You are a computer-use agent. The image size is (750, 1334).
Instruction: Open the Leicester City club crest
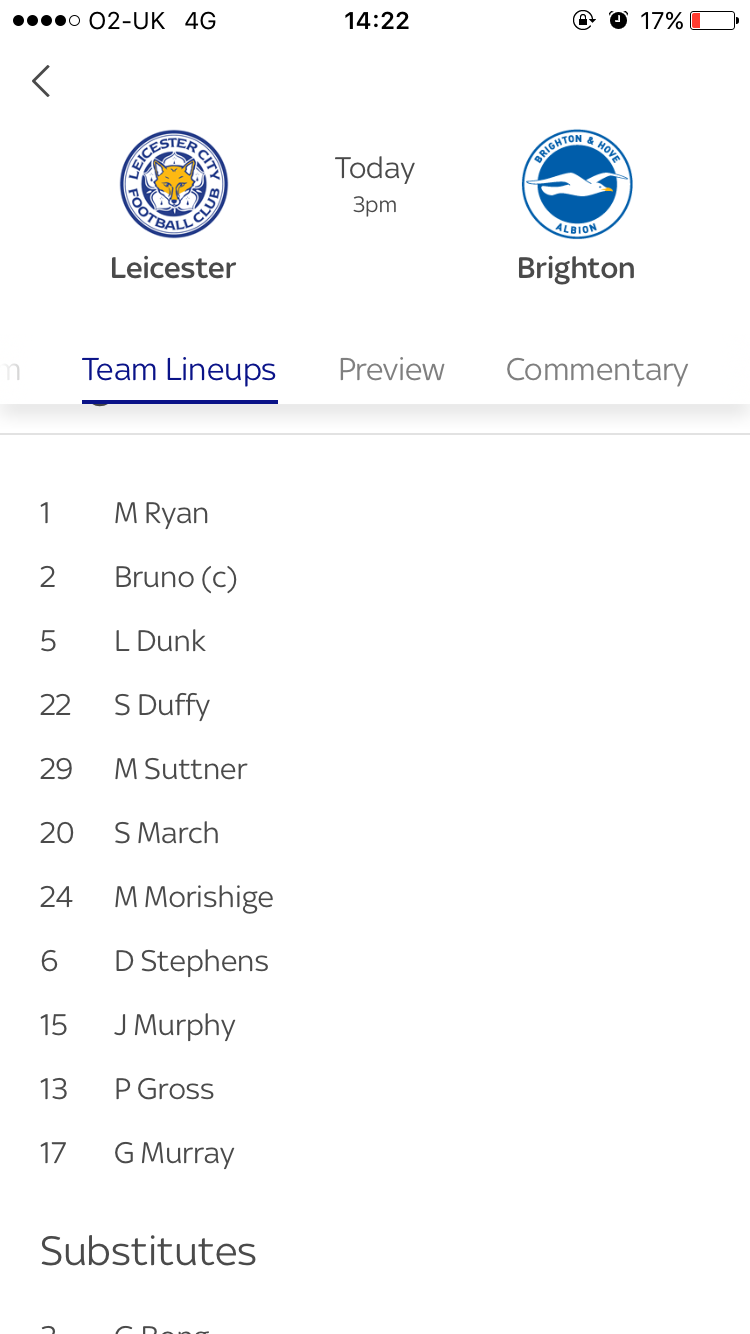(174, 184)
